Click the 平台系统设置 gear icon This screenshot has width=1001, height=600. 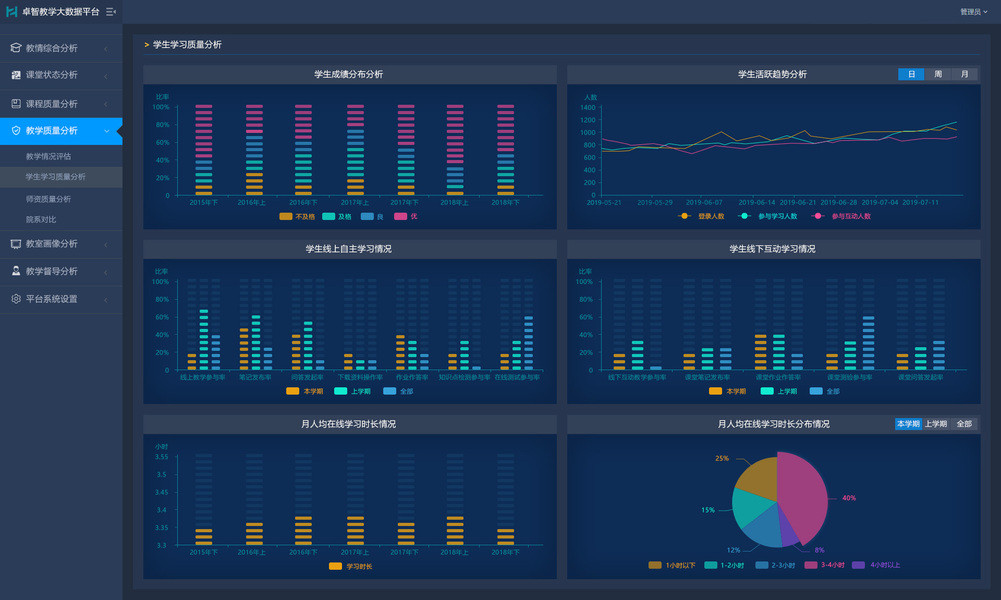tap(16, 299)
